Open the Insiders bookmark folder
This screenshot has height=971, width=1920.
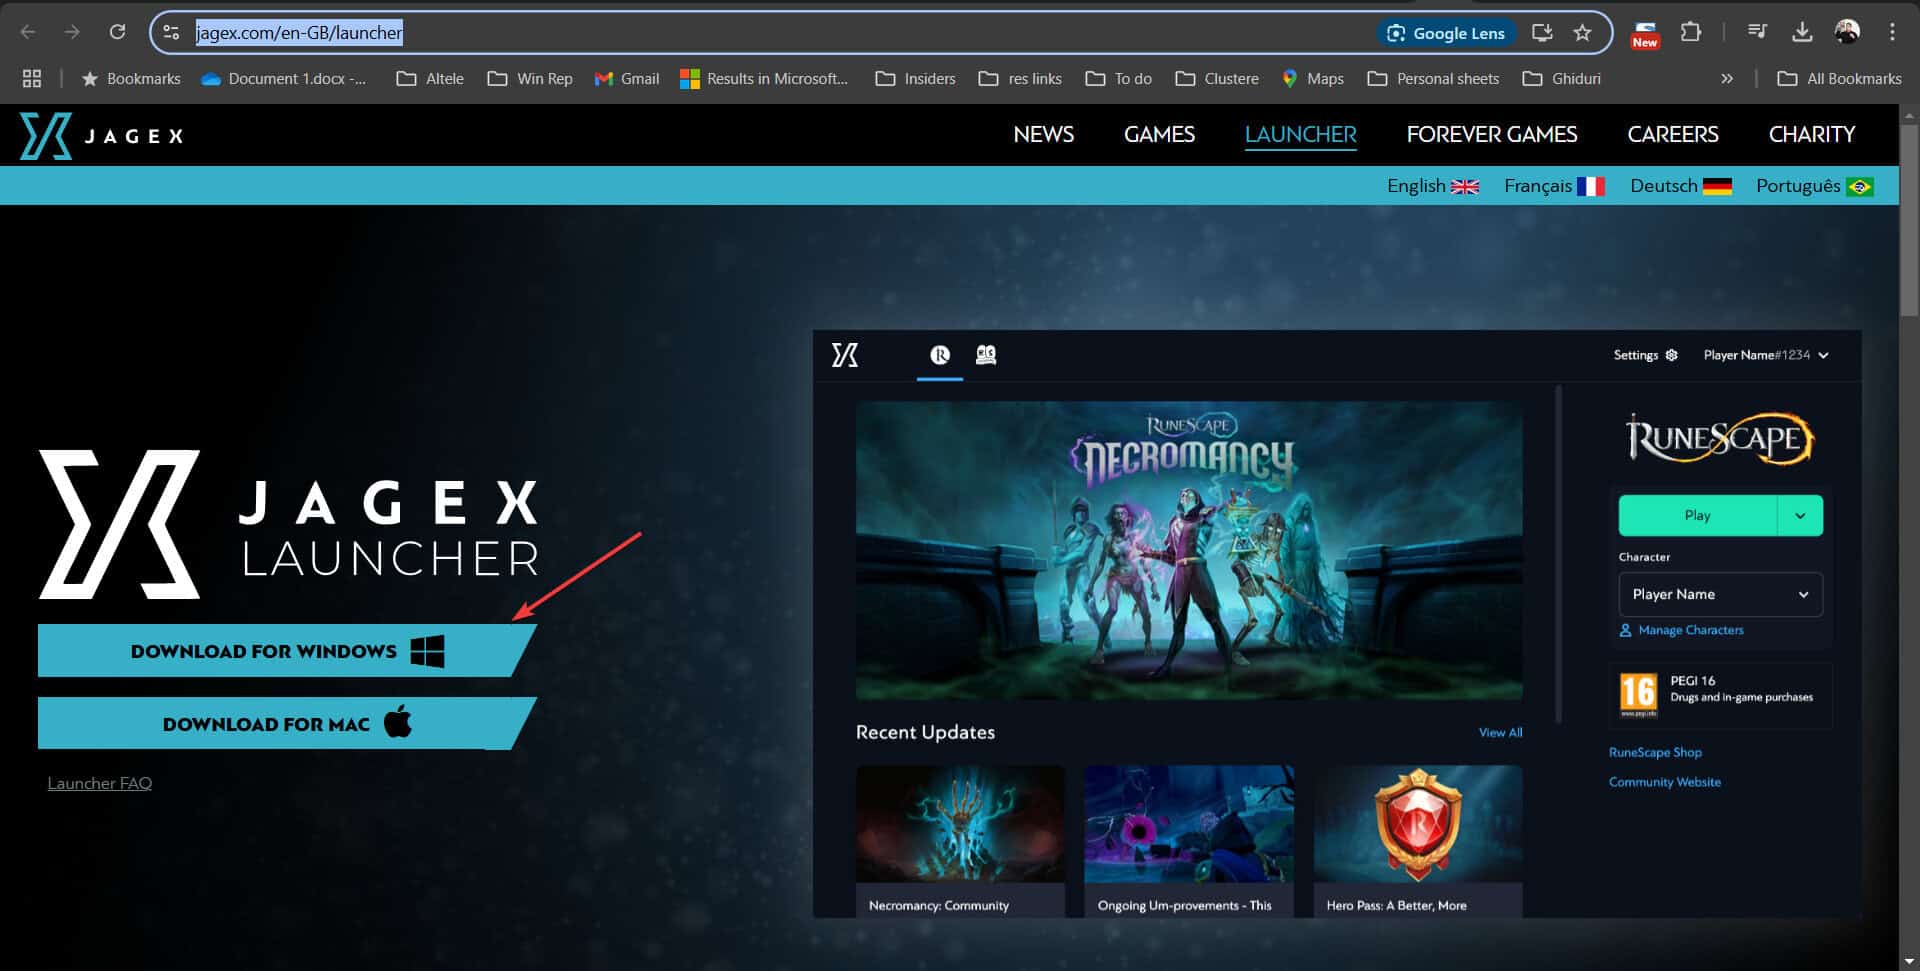pyautogui.click(x=915, y=78)
